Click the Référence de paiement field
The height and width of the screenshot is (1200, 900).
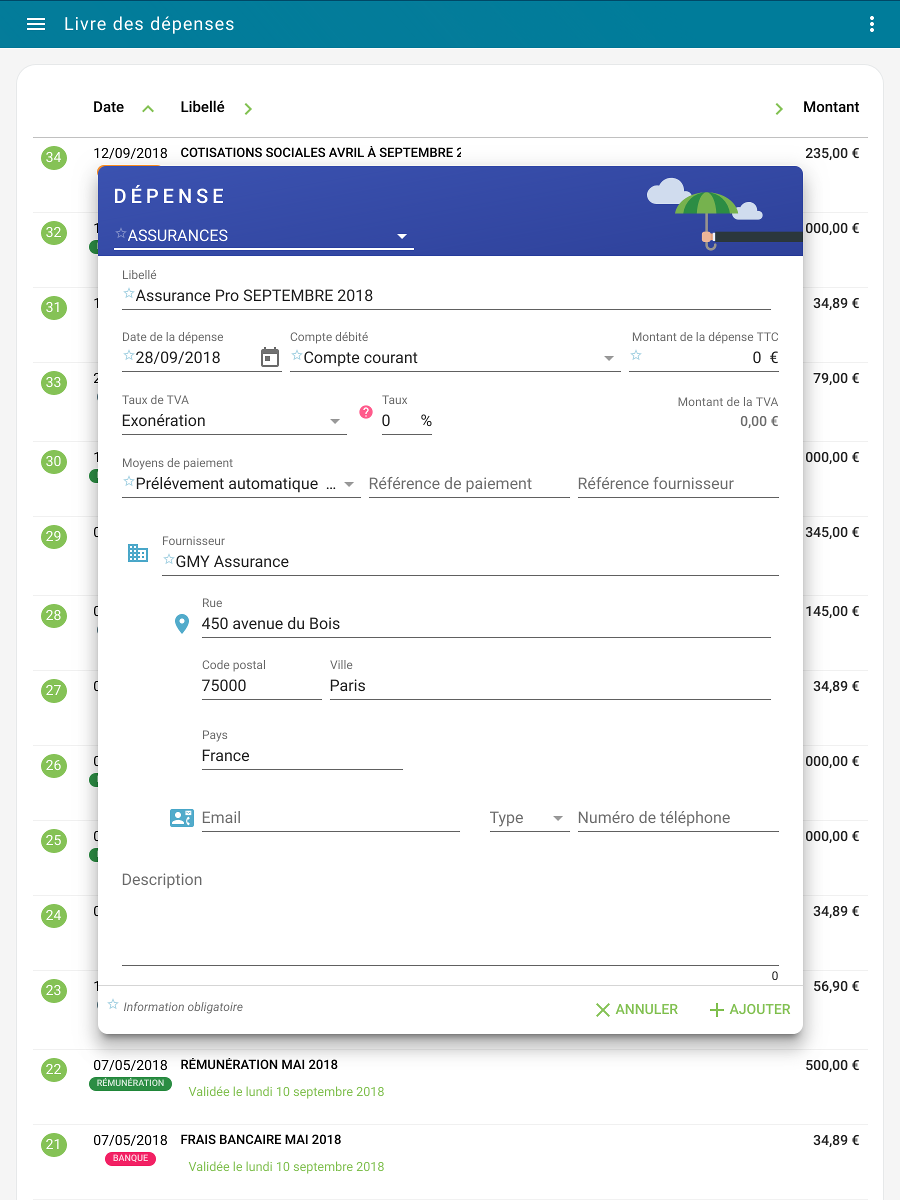tap(464, 484)
